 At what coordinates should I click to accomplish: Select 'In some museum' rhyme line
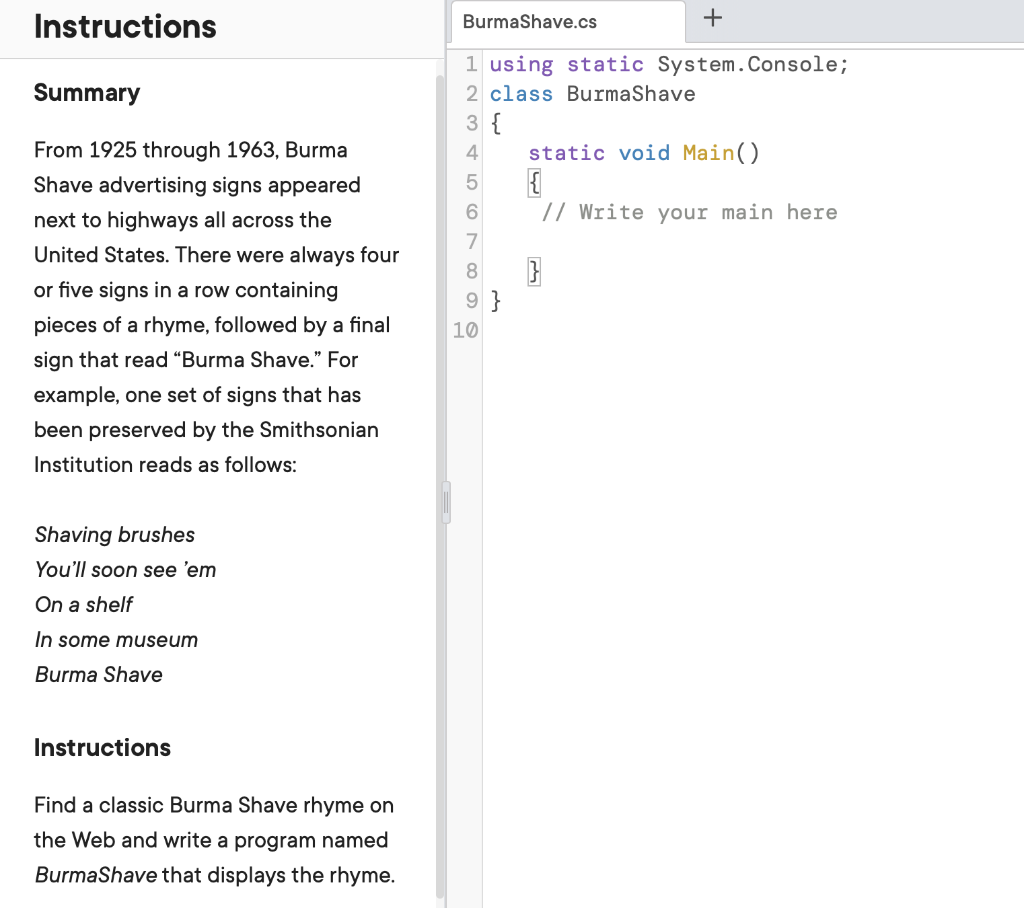(x=116, y=639)
